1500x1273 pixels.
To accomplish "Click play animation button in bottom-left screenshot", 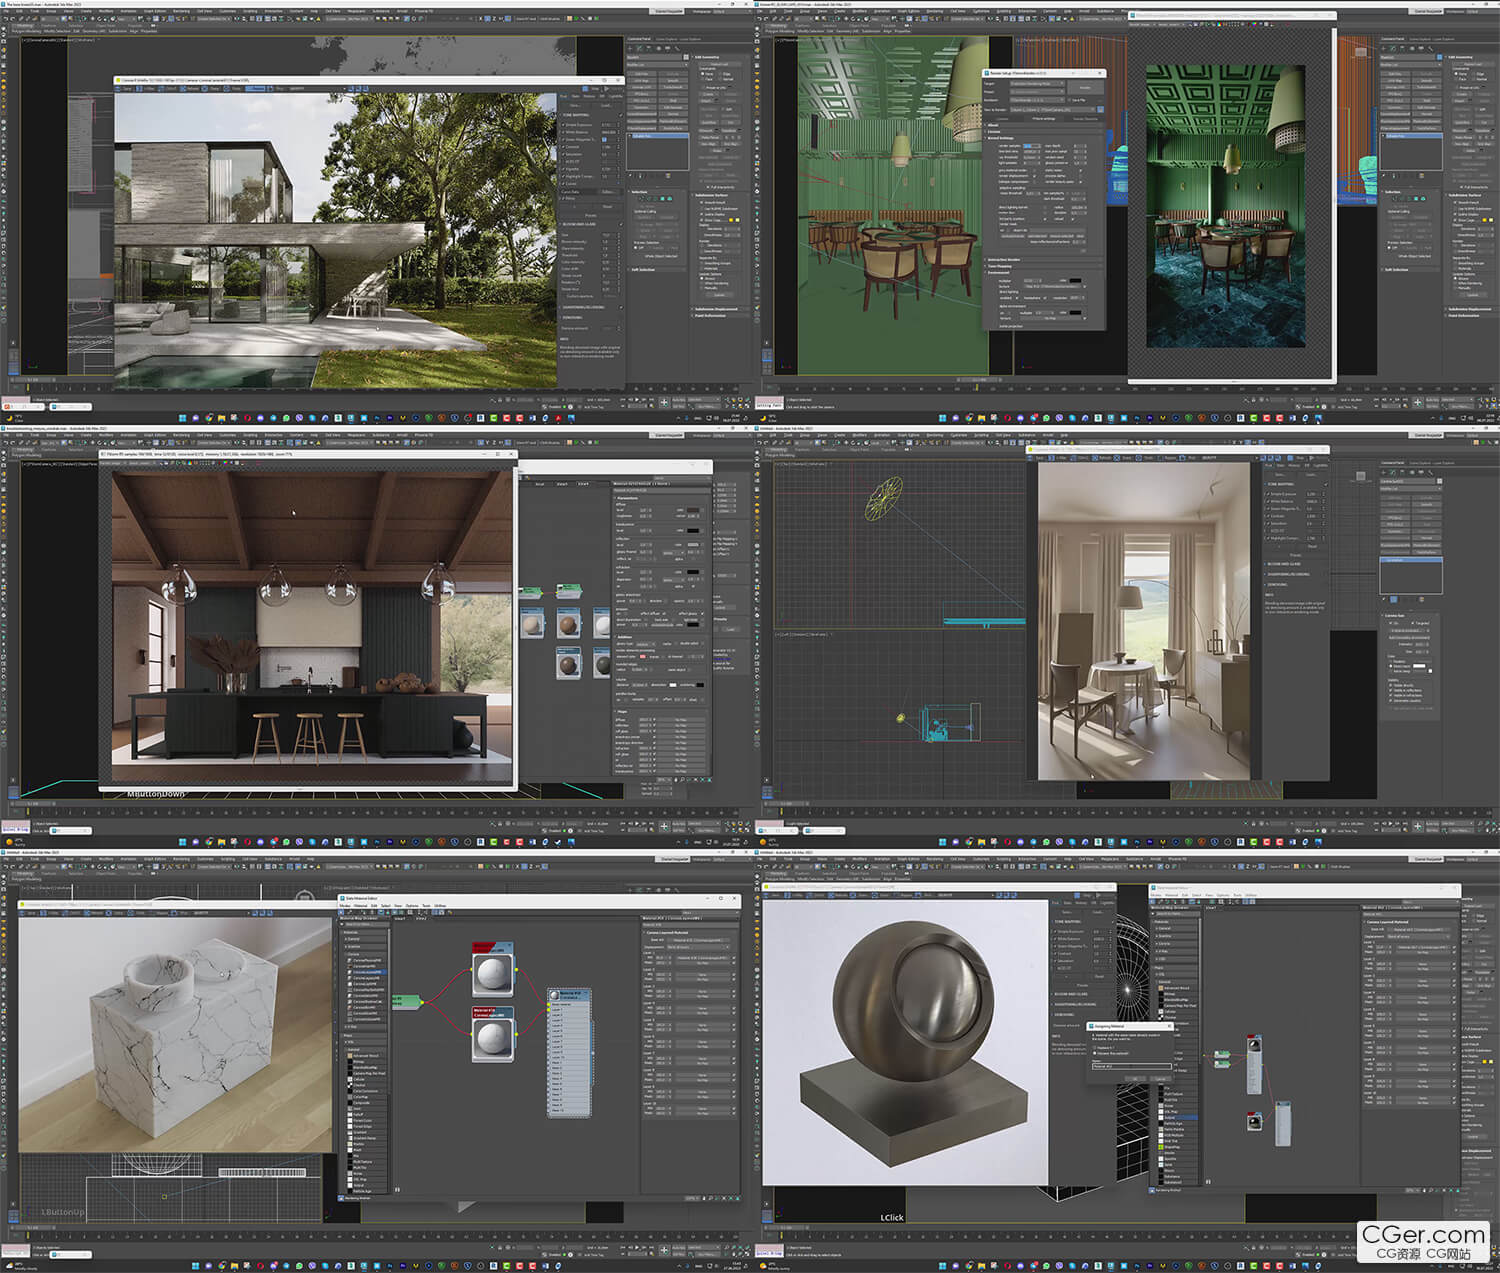I will pos(637,1247).
